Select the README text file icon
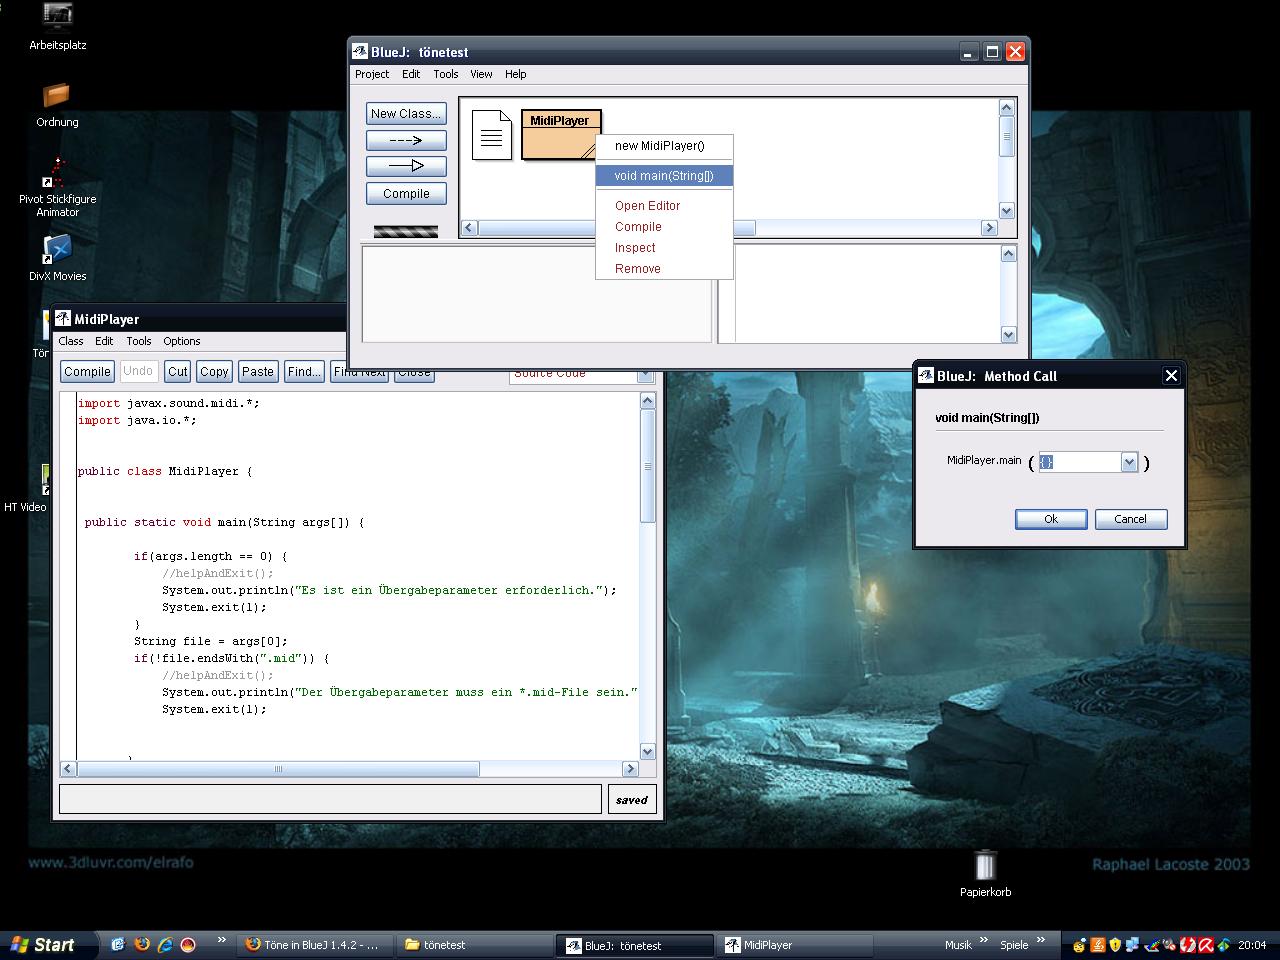1280x960 pixels. tap(491, 135)
